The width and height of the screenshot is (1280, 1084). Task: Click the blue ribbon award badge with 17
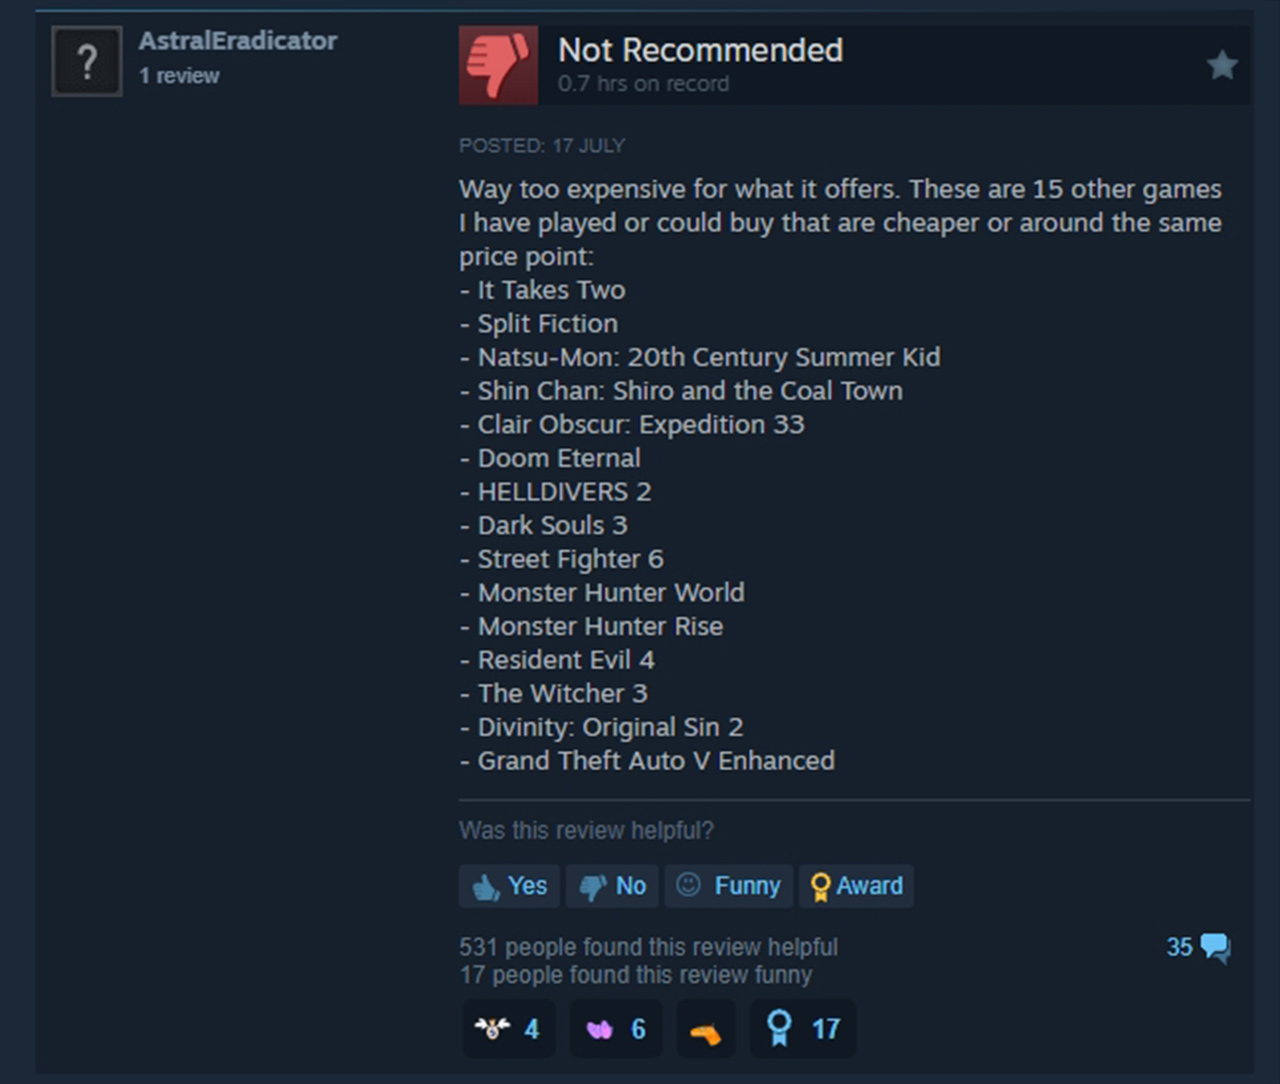point(803,1028)
